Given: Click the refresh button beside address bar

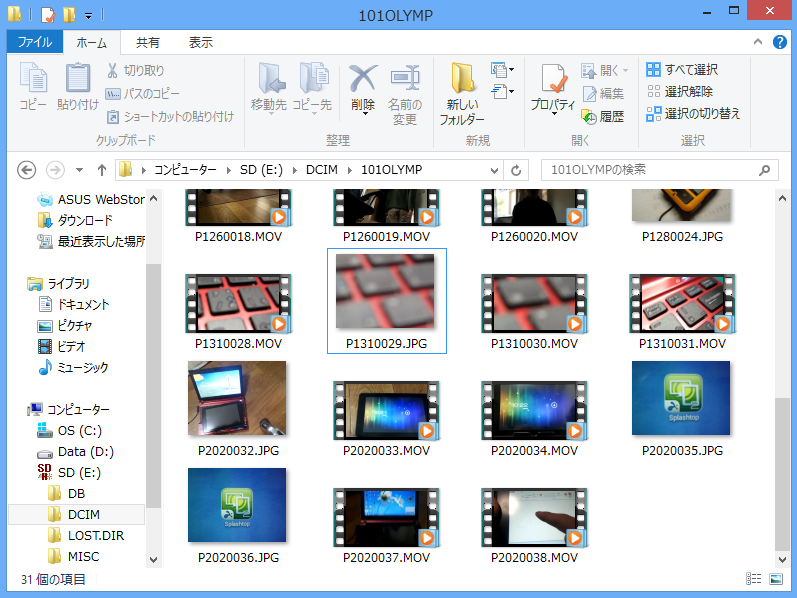Looking at the screenshot, I should (x=516, y=169).
